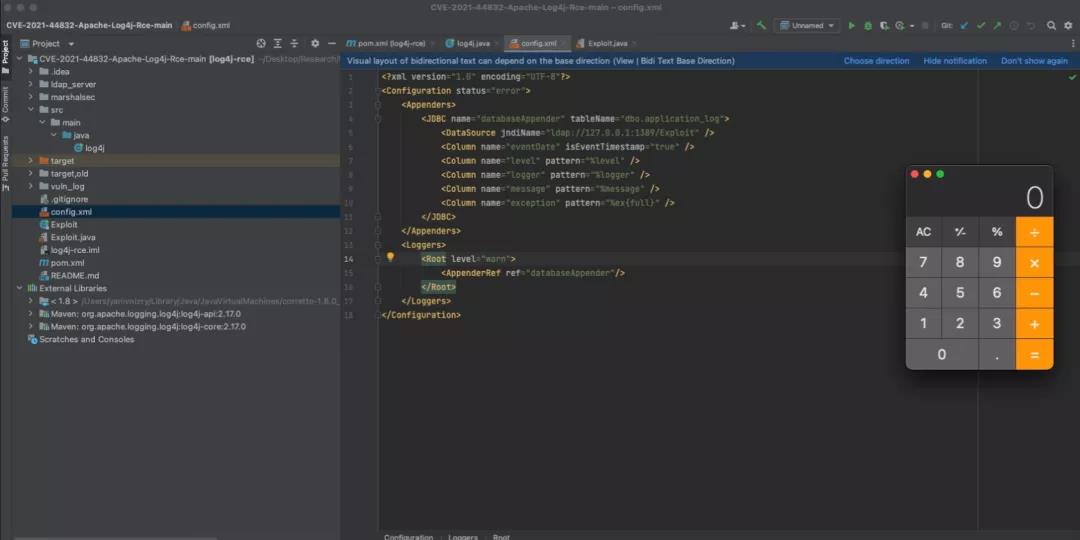Toggle the Project tool window side tab
Viewport: 1080px width, 540px height.
coord(5,53)
